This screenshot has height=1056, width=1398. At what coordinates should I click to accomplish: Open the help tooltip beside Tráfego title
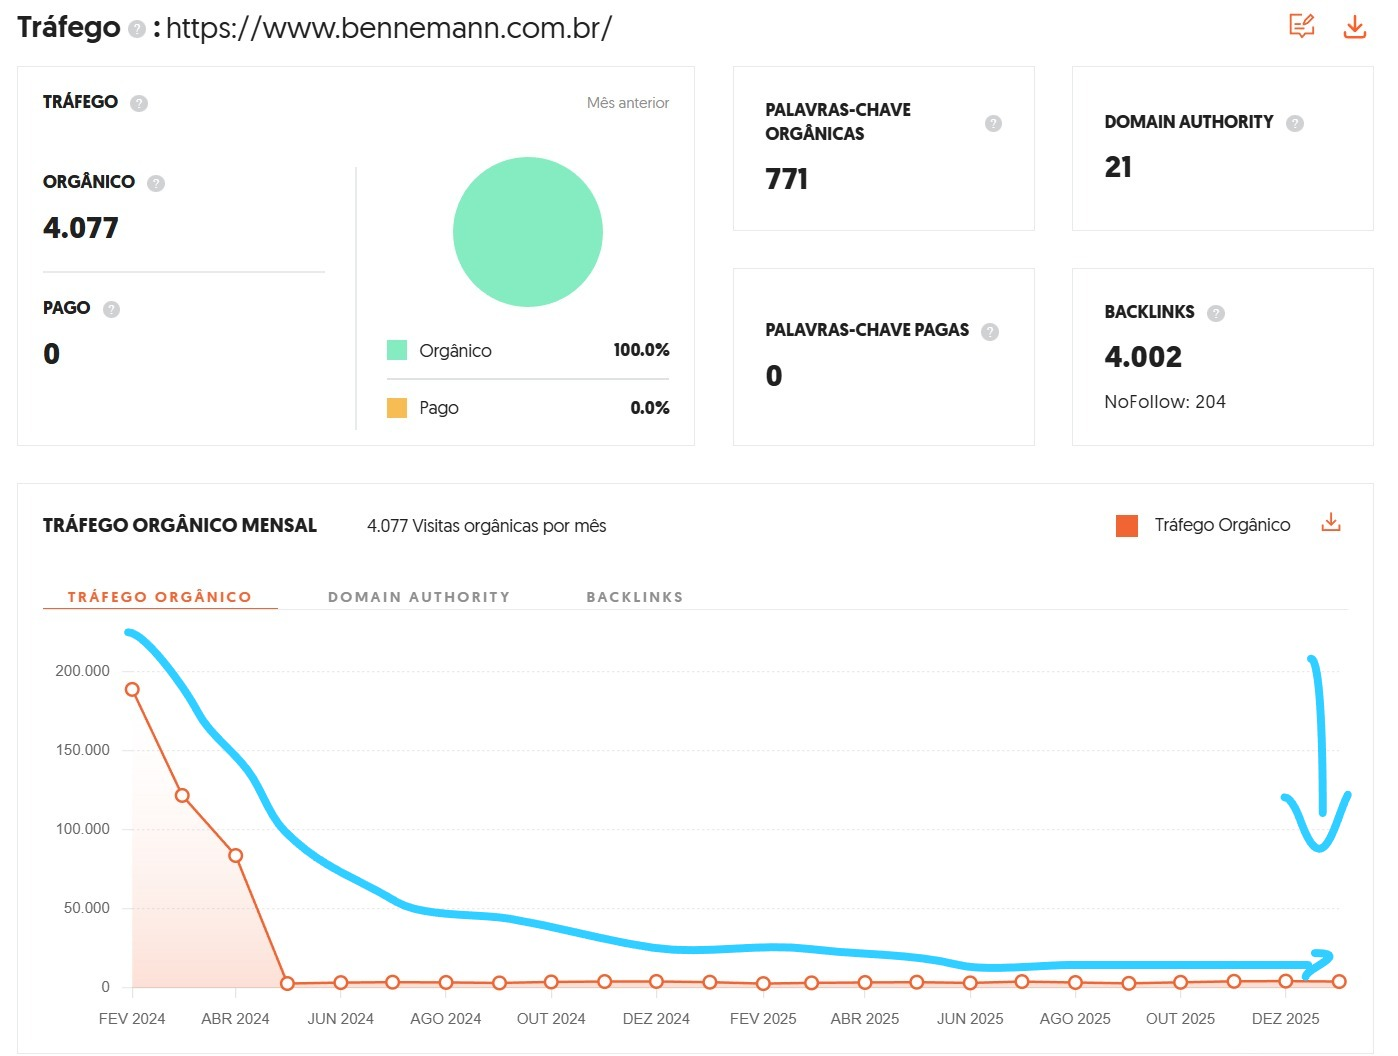click(x=135, y=28)
